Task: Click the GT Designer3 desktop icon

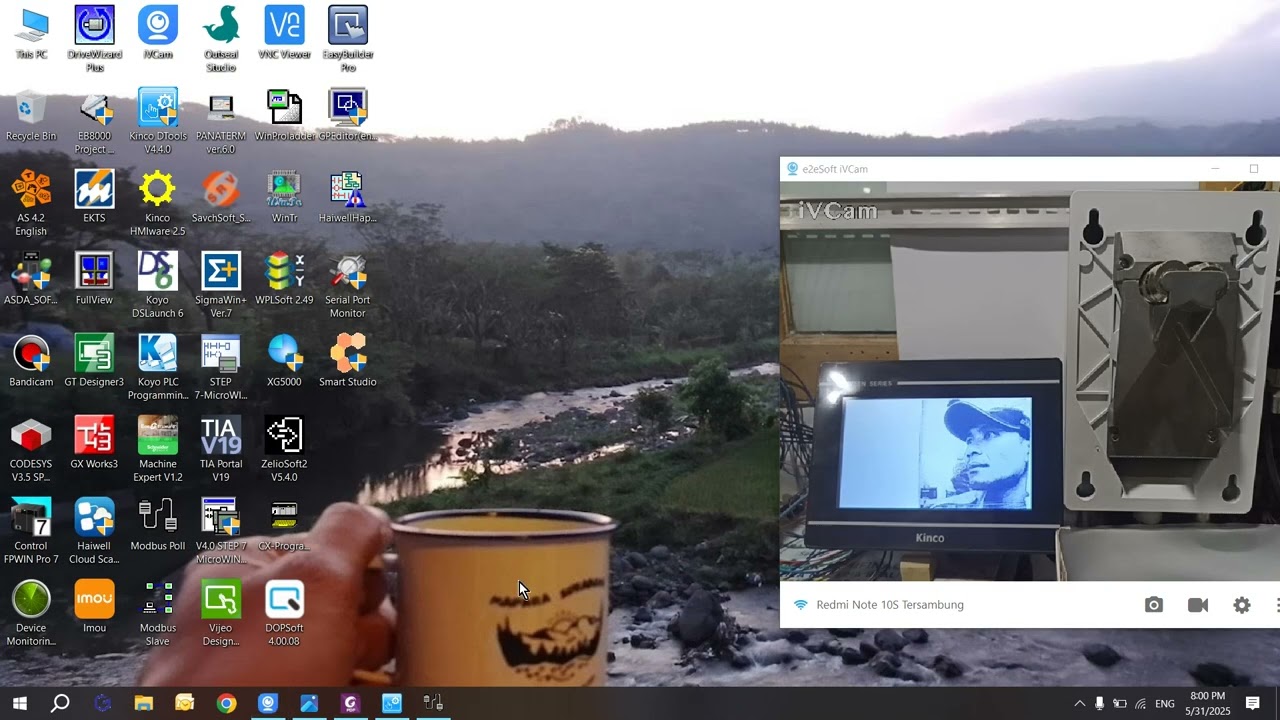Action: point(94,362)
